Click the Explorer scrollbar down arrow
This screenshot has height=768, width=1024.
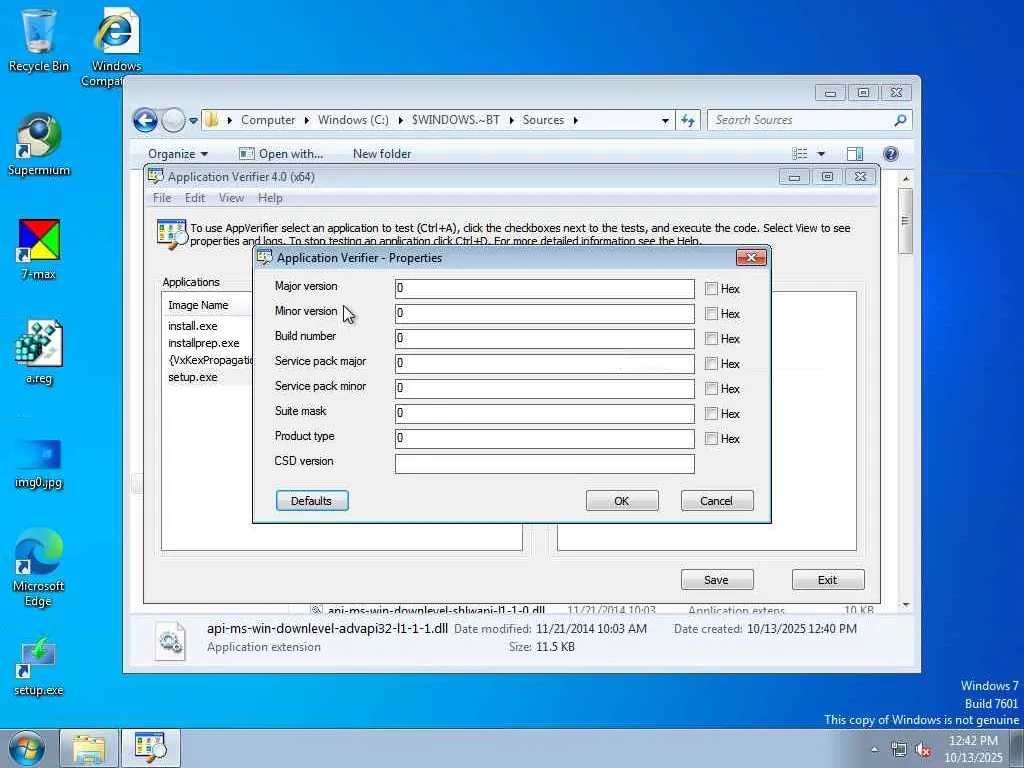point(905,605)
